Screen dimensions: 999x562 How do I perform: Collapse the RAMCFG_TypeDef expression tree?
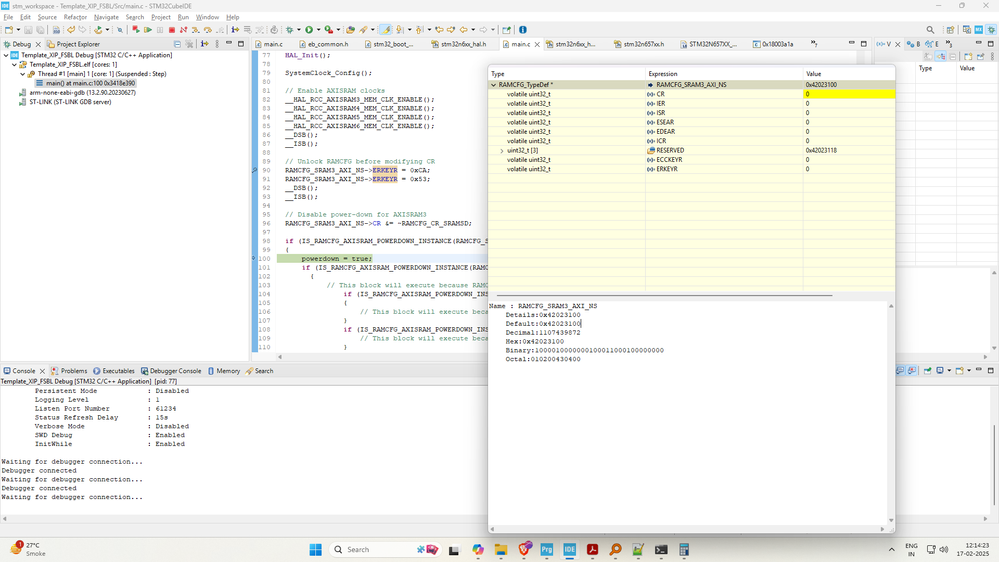coord(493,85)
